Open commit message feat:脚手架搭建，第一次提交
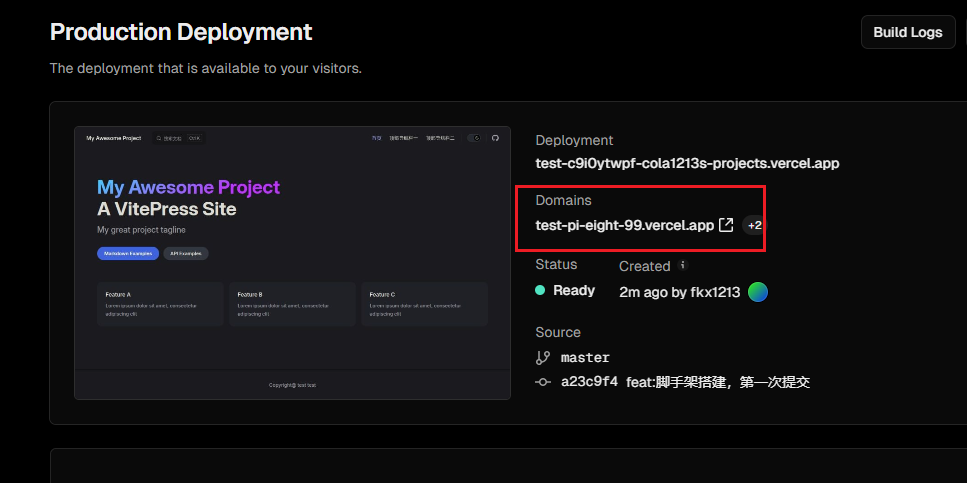The image size is (967, 483). 718,382
